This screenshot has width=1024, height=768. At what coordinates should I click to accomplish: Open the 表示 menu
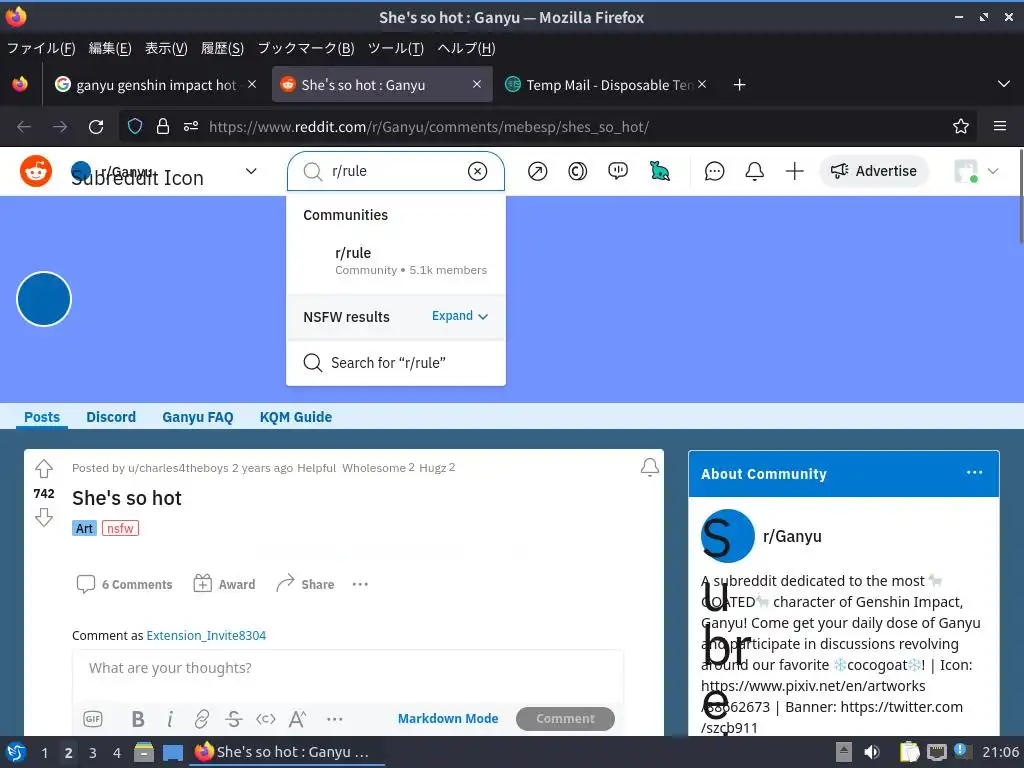(166, 48)
